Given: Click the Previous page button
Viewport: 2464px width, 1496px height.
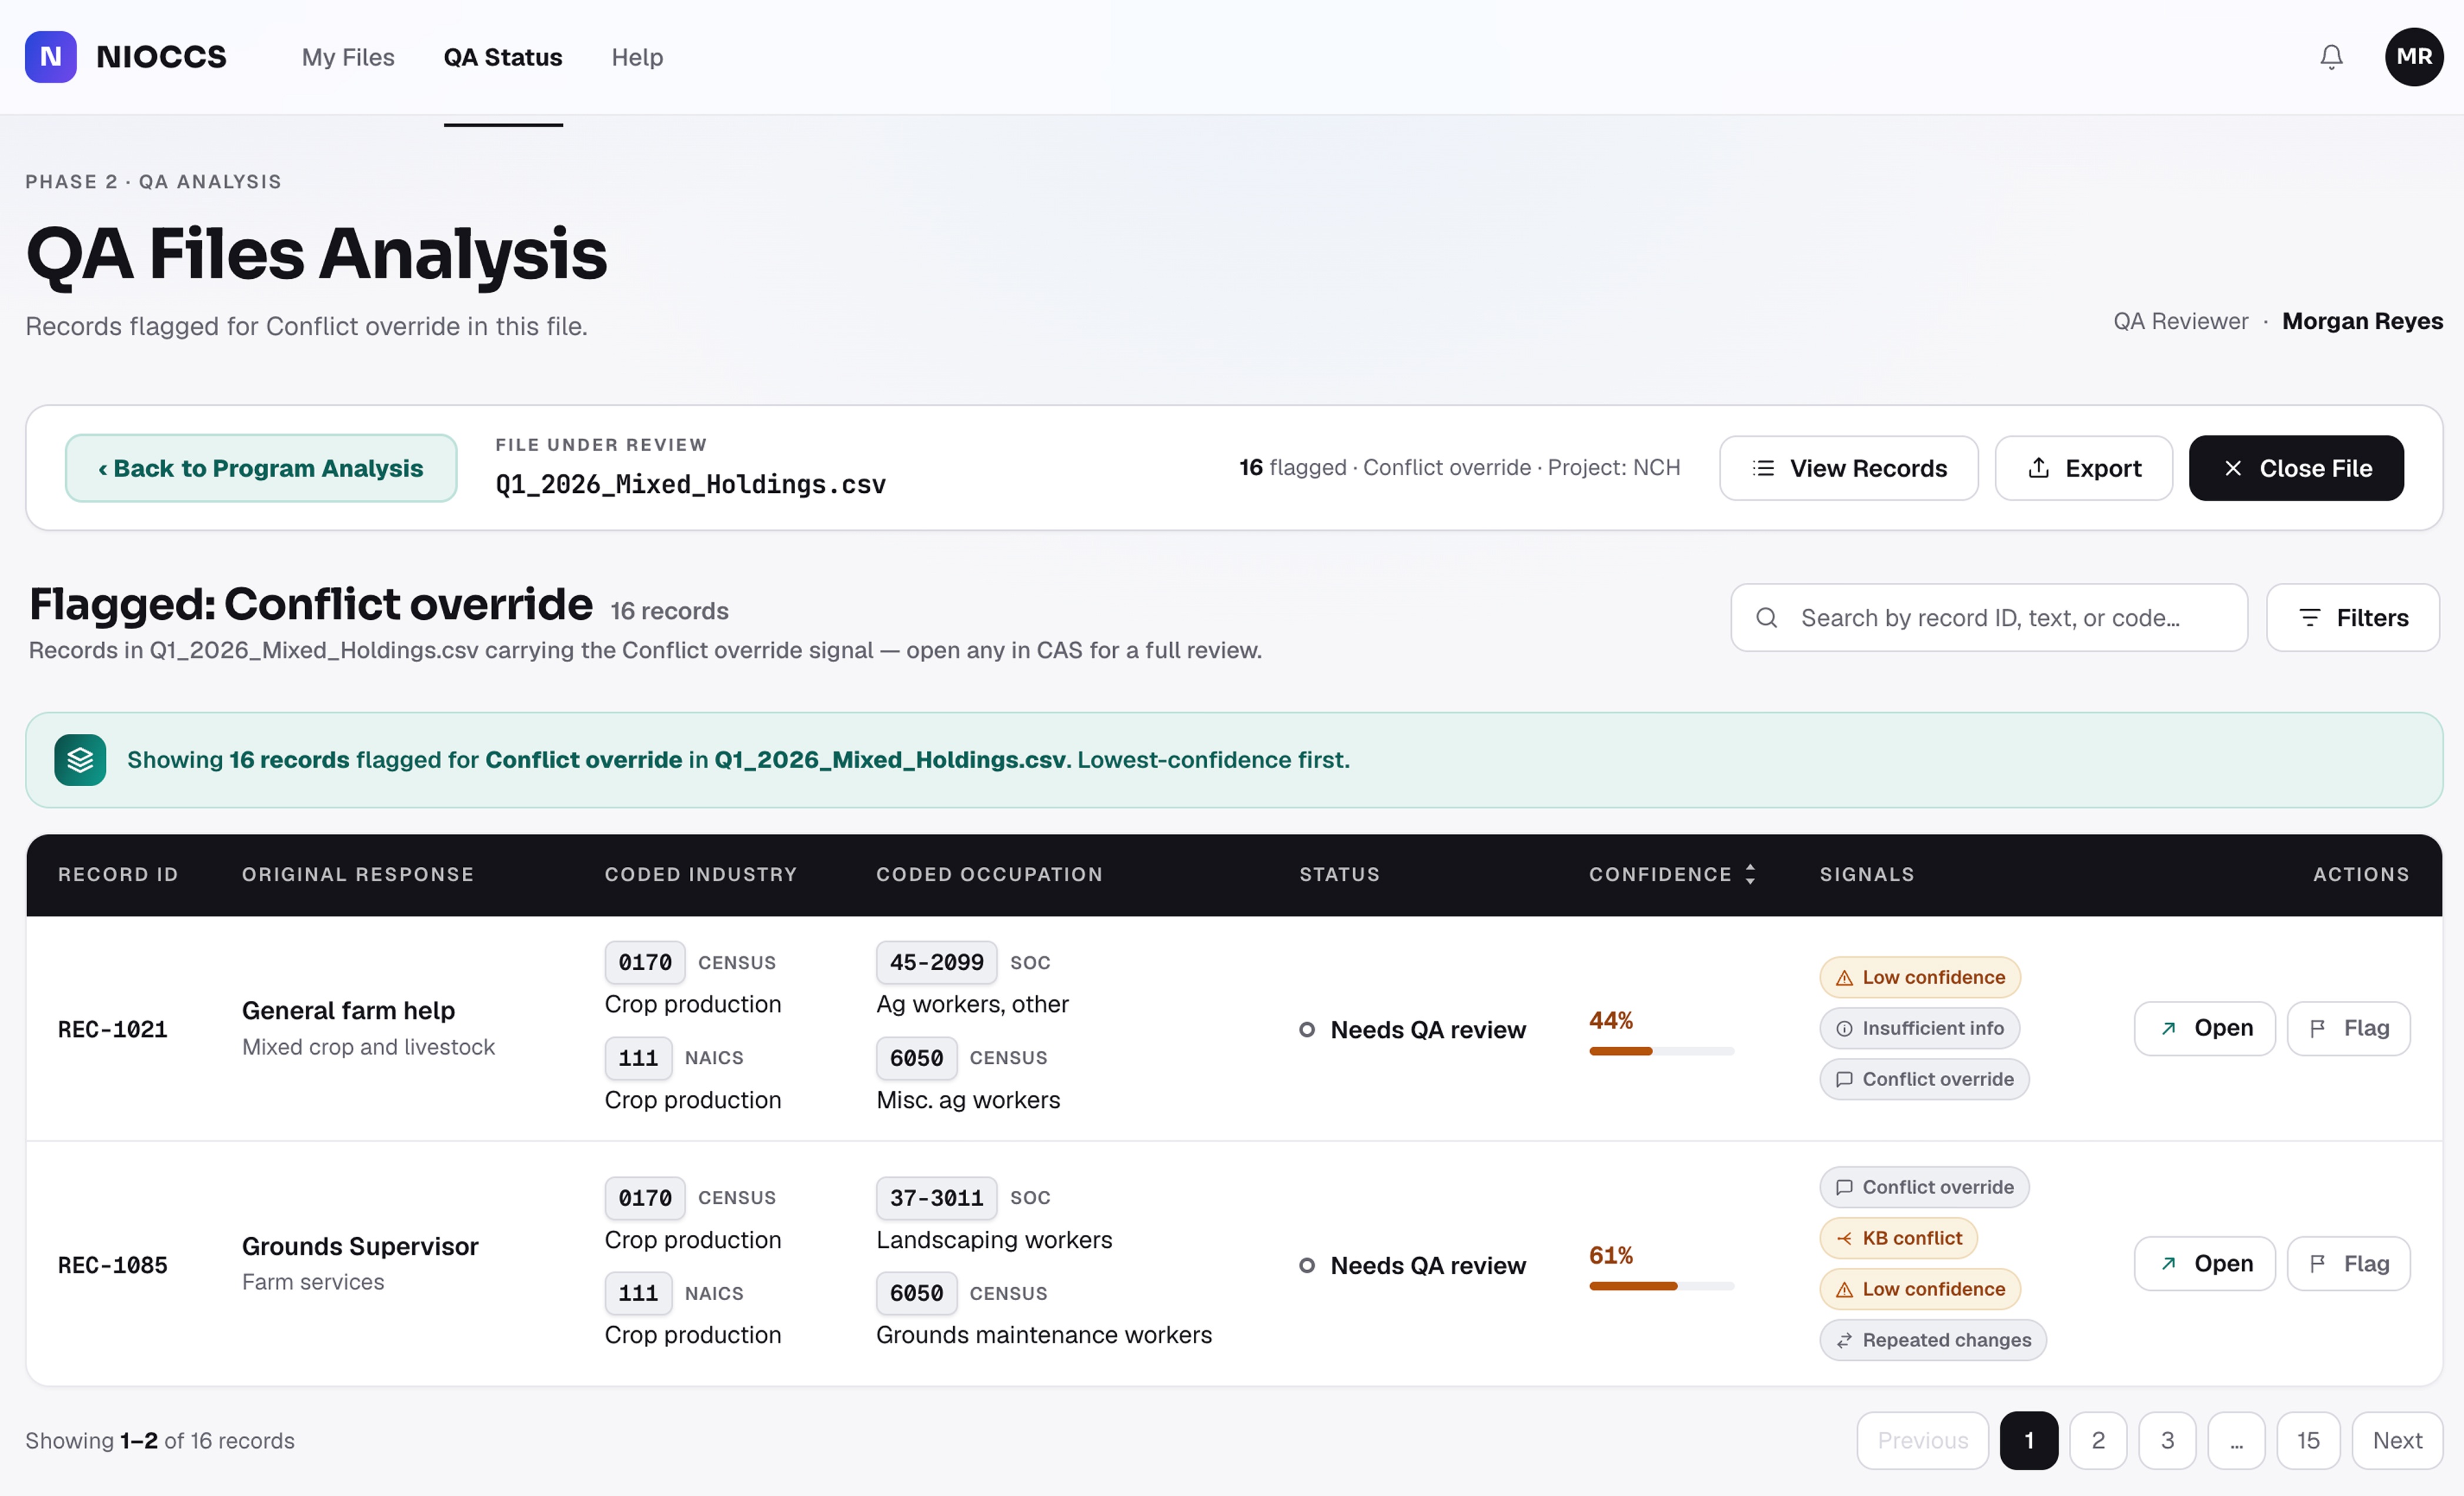Looking at the screenshot, I should (1922, 1440).
